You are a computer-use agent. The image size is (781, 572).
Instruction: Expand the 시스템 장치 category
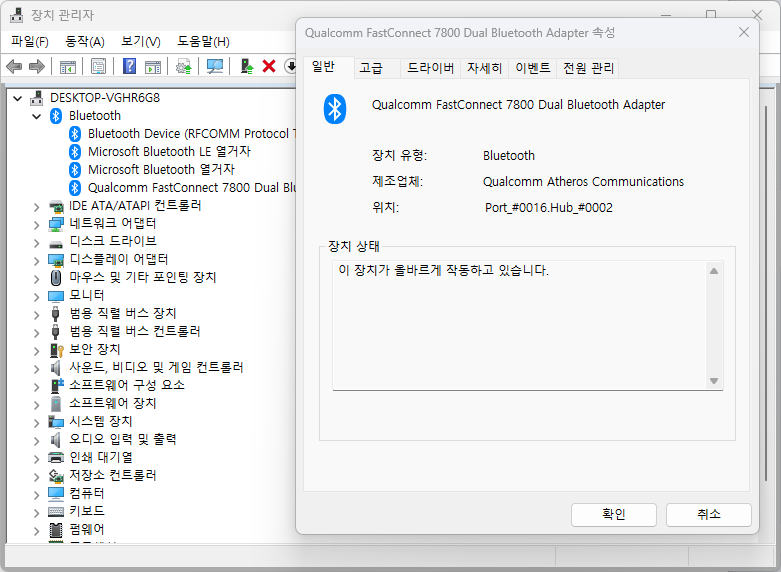pos(36,423)
